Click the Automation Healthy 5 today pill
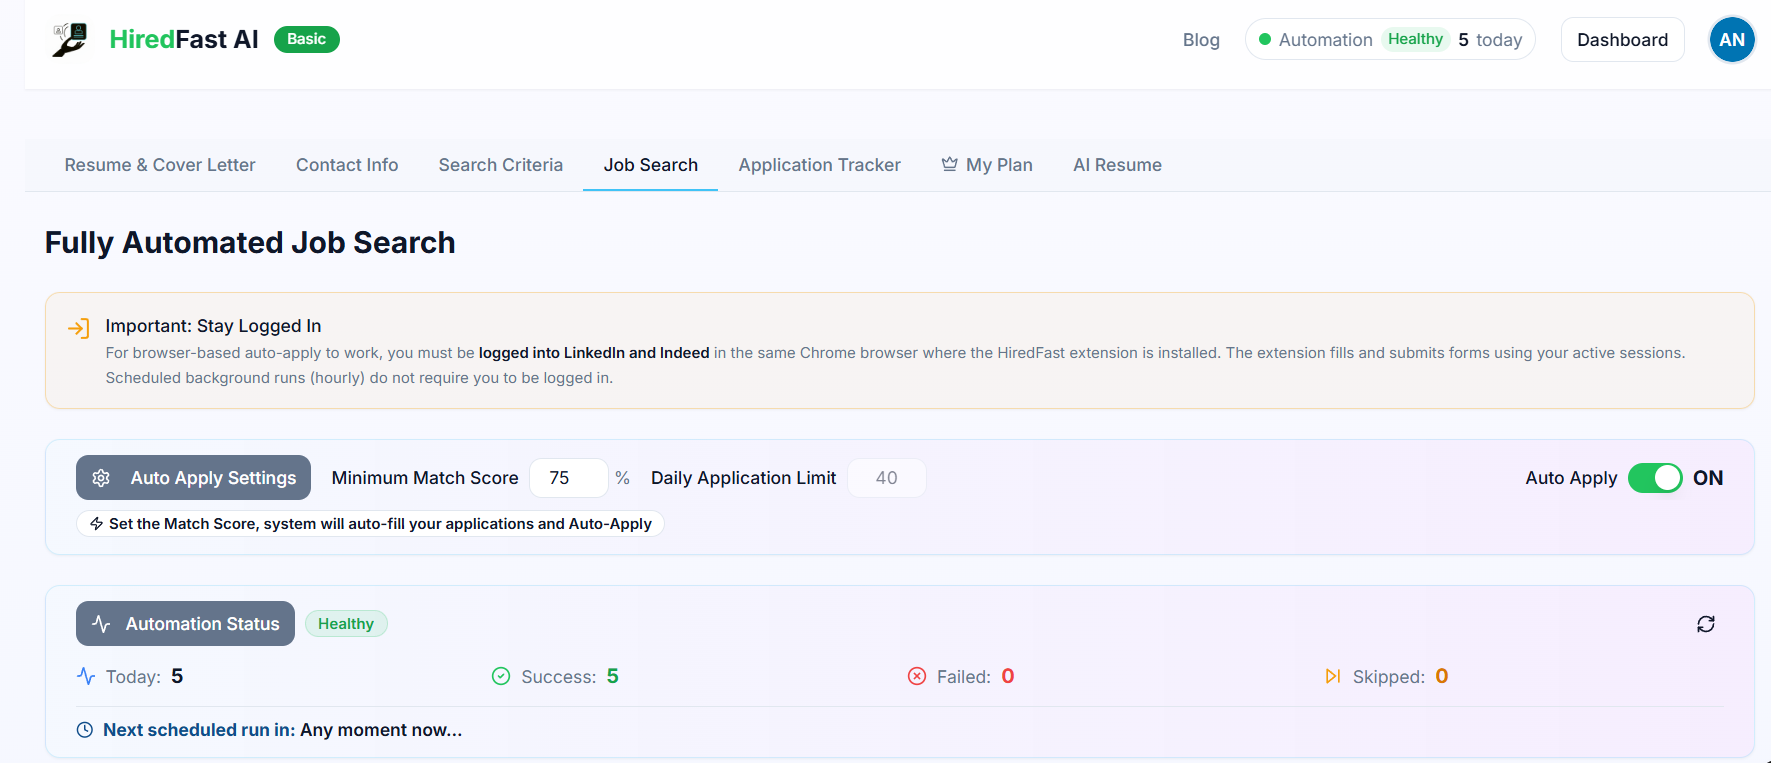1771x763 pixels. coord(1390,40)
